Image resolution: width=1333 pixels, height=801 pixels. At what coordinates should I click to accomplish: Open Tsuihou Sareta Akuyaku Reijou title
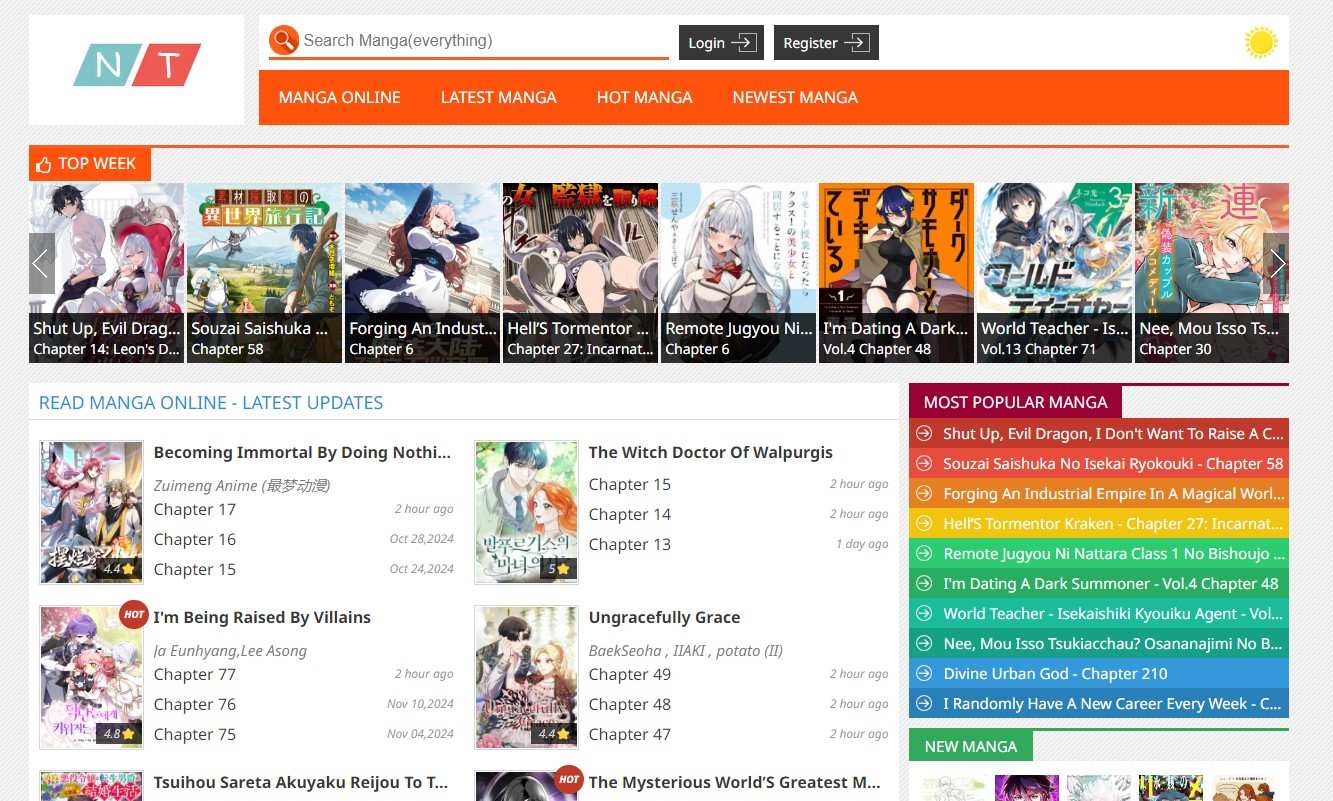click(x=301, y=782)
